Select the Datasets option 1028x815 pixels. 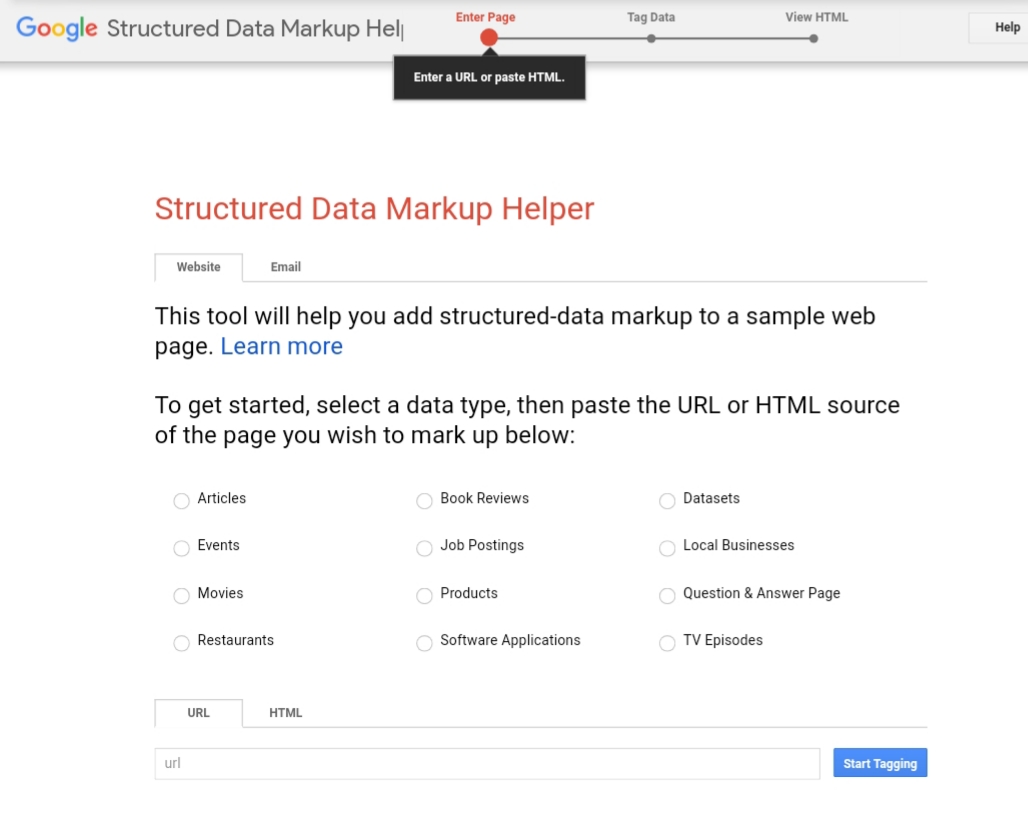click(667, 500)
